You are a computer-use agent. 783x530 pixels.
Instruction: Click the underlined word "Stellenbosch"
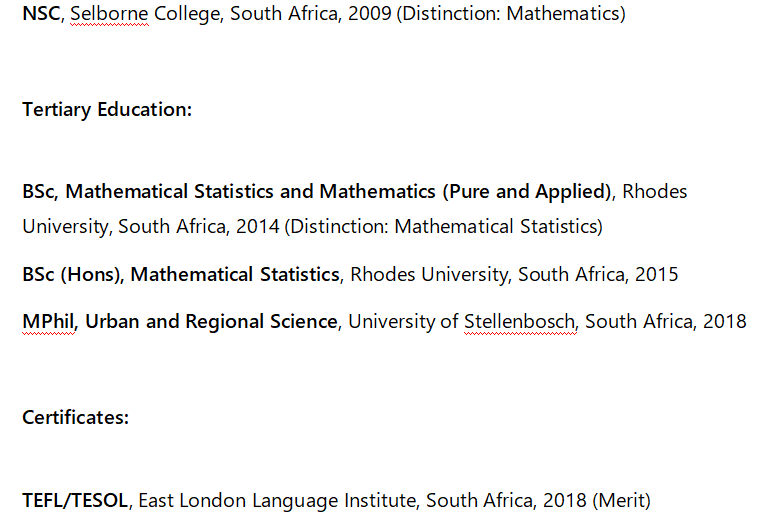click(x=520, y=322)
